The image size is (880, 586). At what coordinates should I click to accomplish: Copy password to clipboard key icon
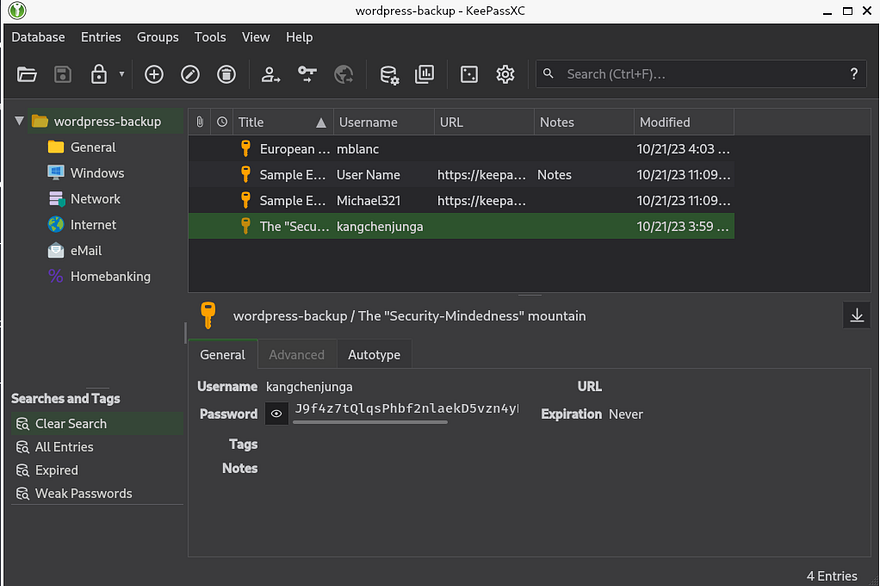[307, 74]
